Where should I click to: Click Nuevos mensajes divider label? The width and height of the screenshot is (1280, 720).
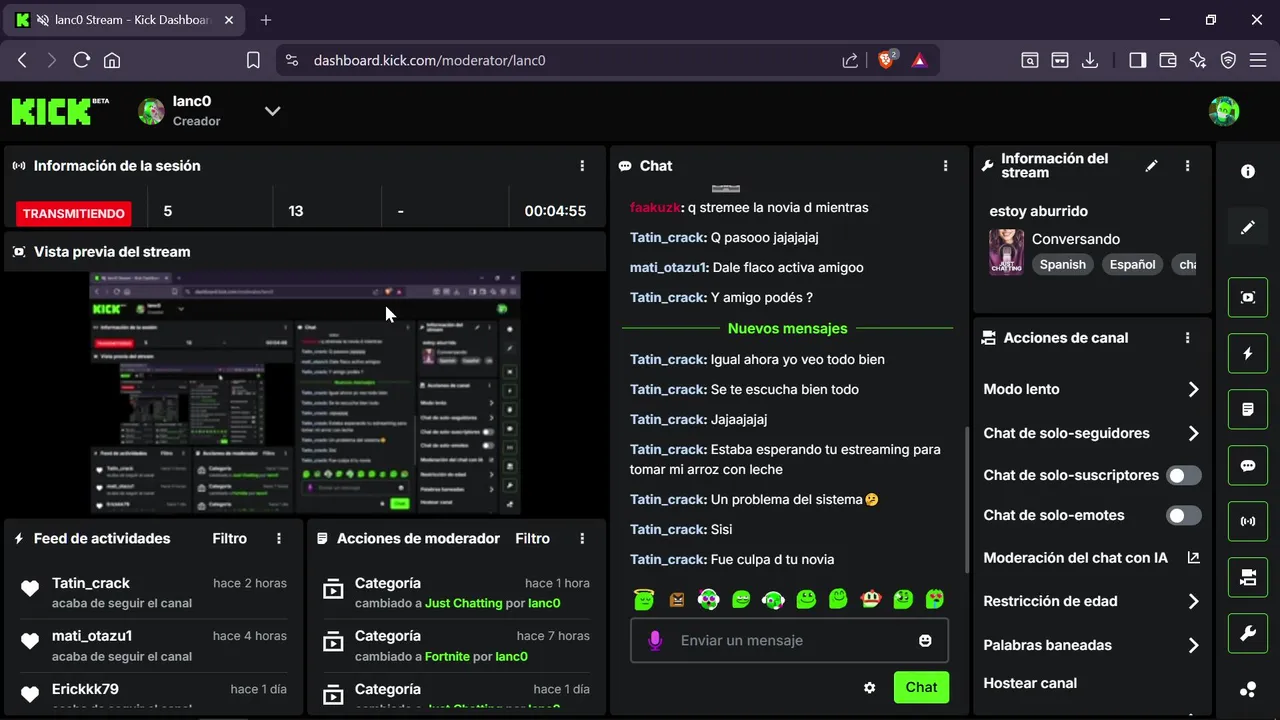[788, 328]
